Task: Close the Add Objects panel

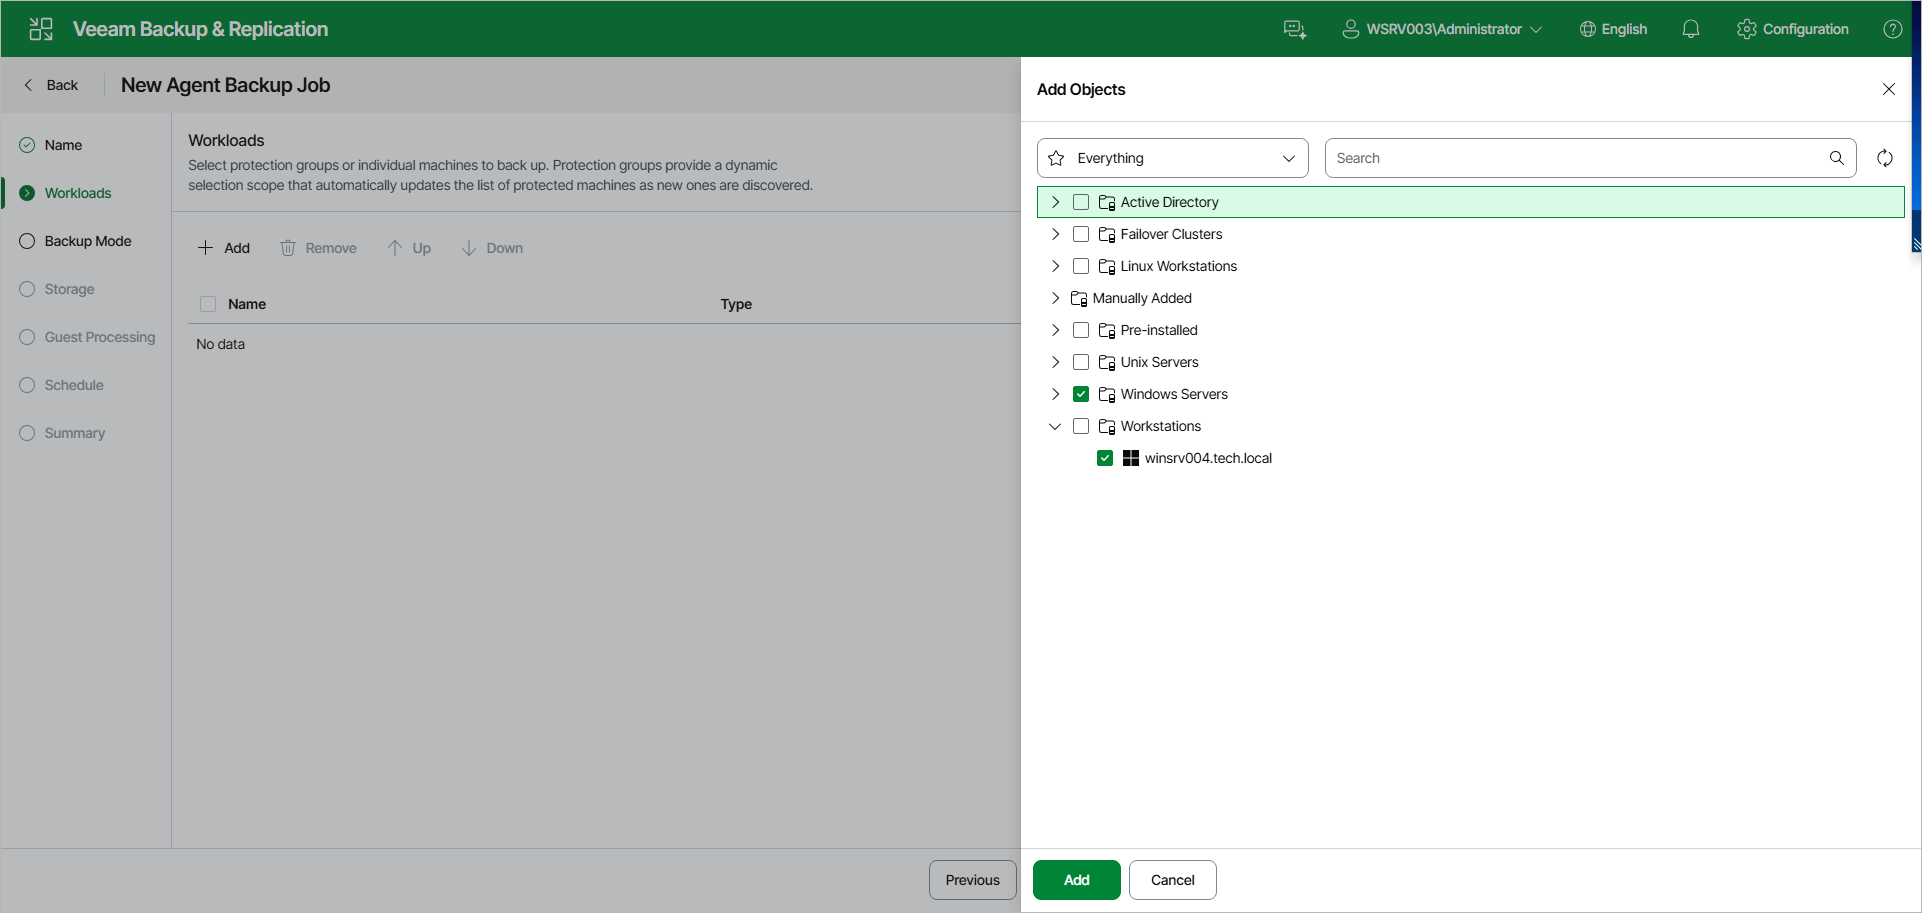Action: click(x=1889, y=89)
